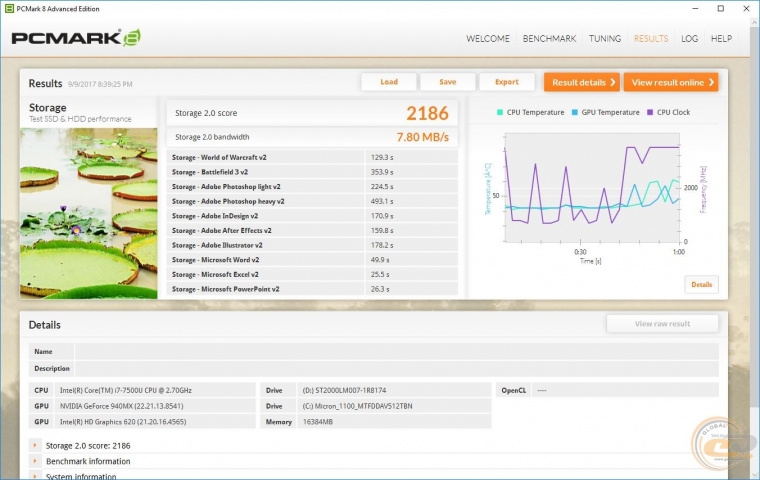
Task: Click the chart Details button
Action: point(701,285)
